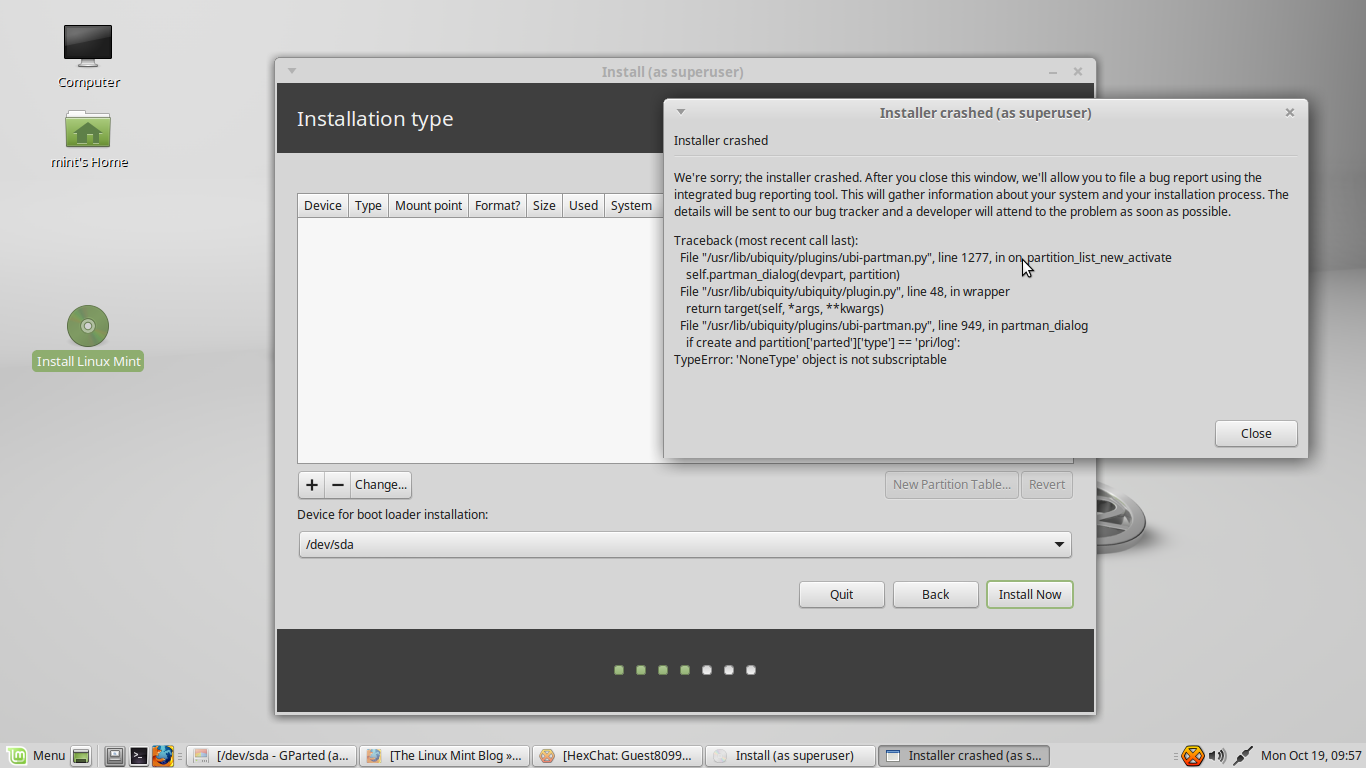The height and width of the screenshot is (768, 1366).
Task: Click the show desktop panel icon
Action: pyautogui.click(x=81, y=756)
